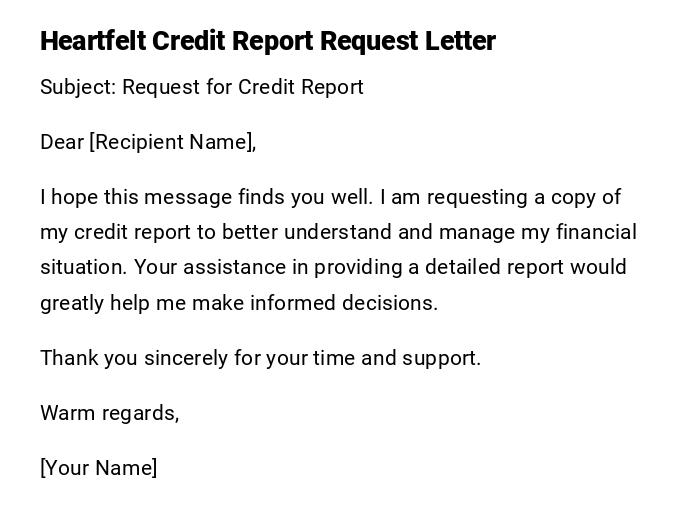Click the "Subject:" label text
The height and width of the screenshot is (530, 700).
pos(78,87)
